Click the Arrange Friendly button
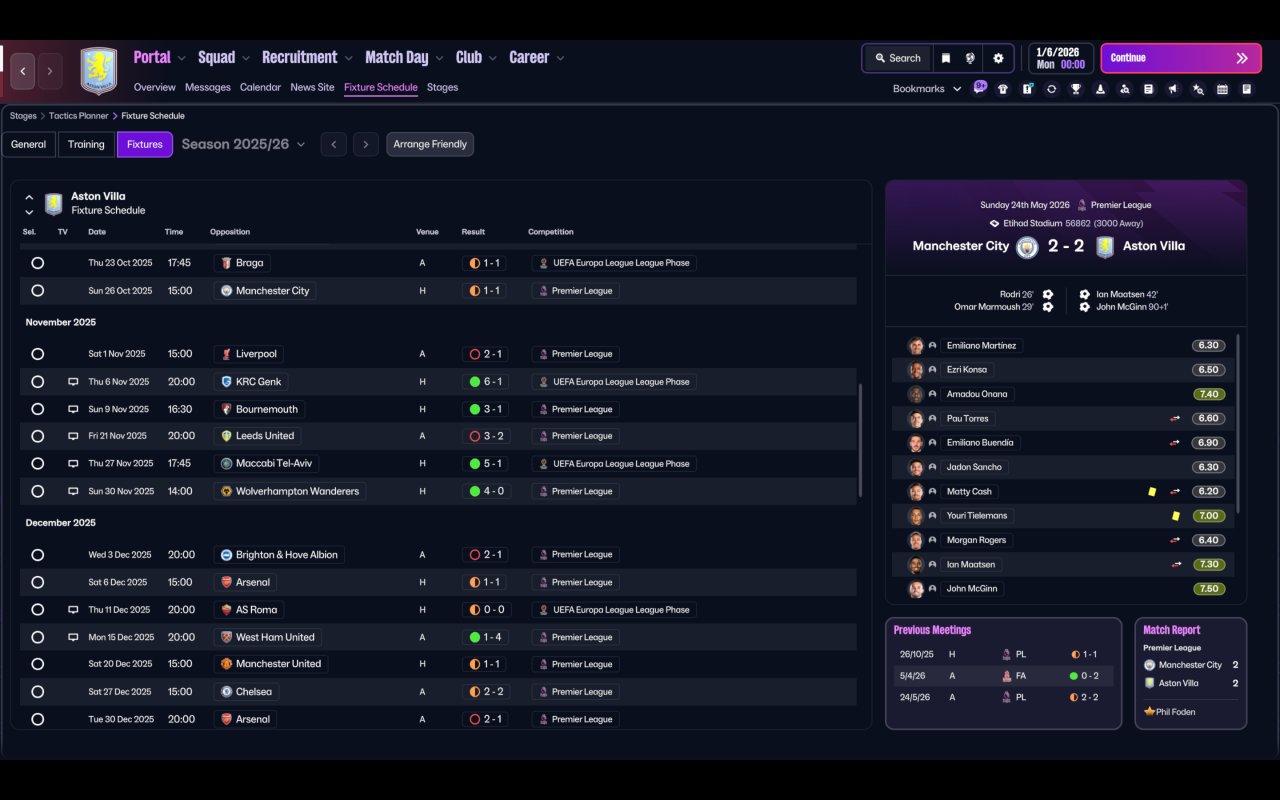 point(430,144)
